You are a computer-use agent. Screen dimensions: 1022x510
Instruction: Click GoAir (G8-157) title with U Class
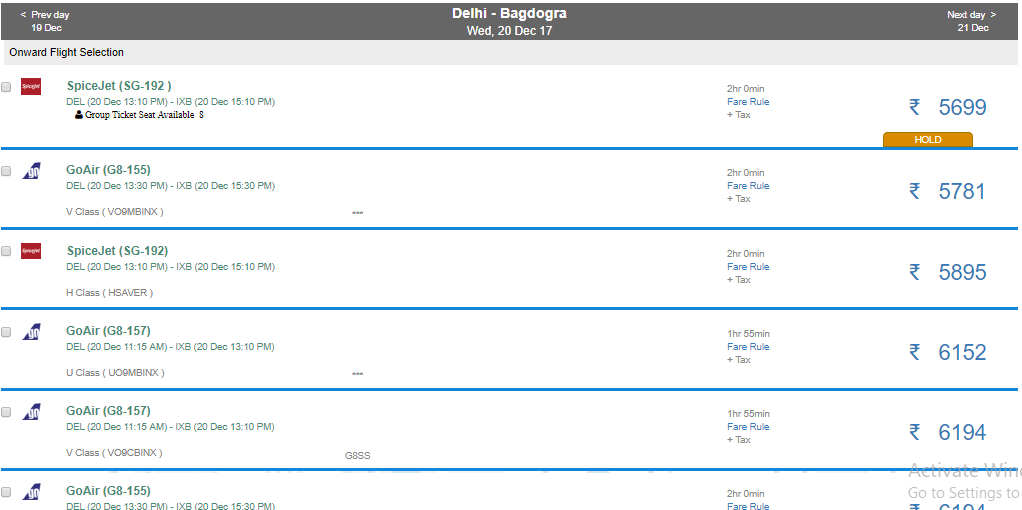[x=108, y=331]
